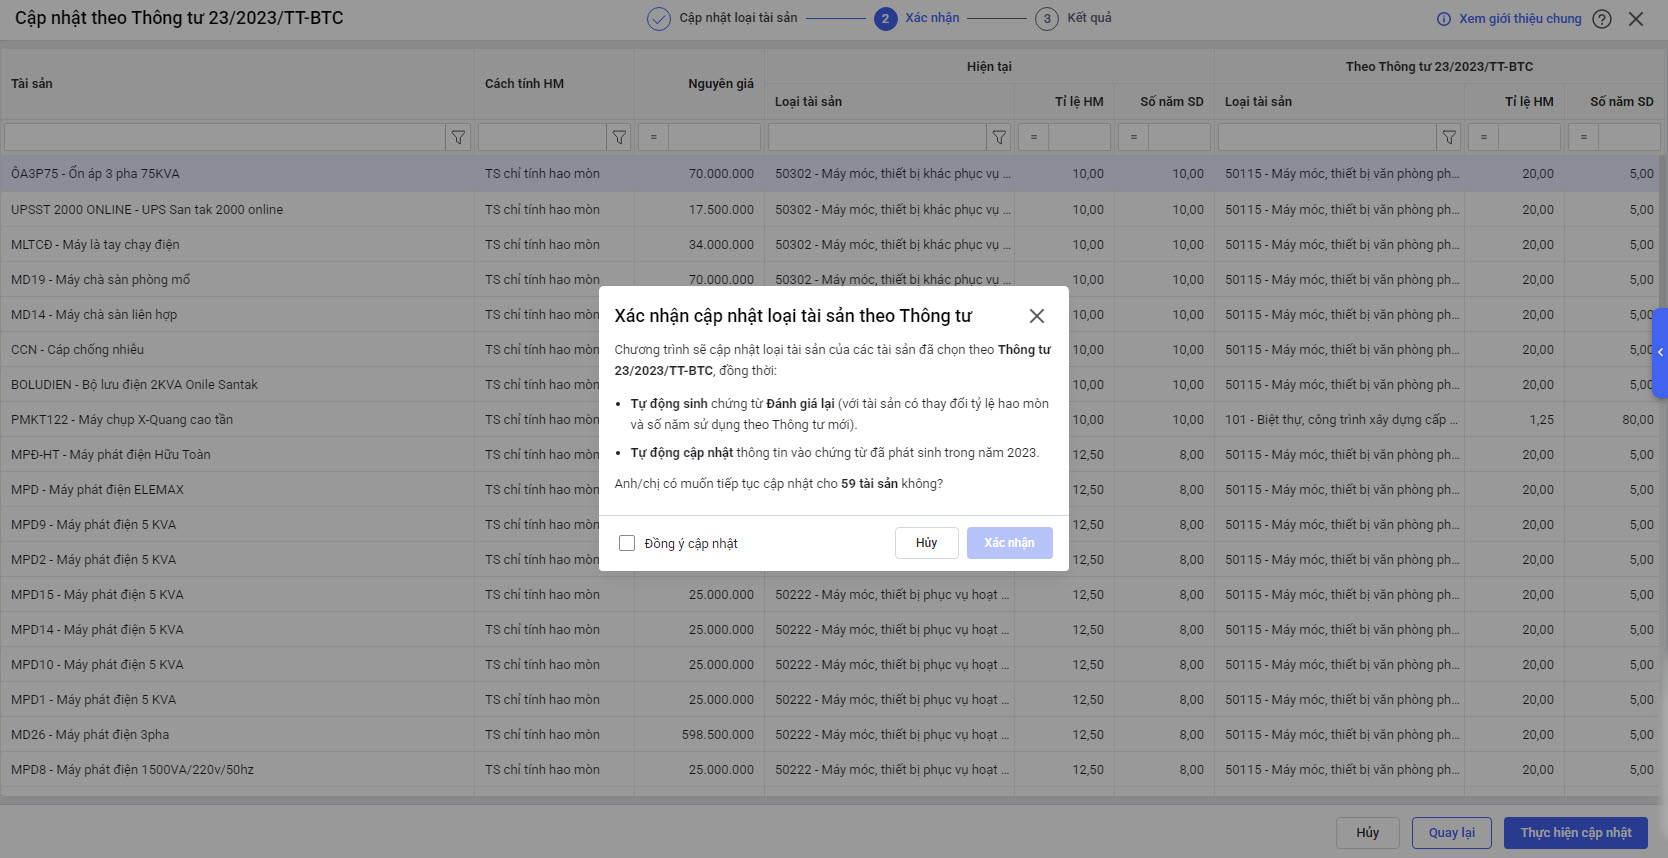Type in the Tài sản filter field

[224, 137]
